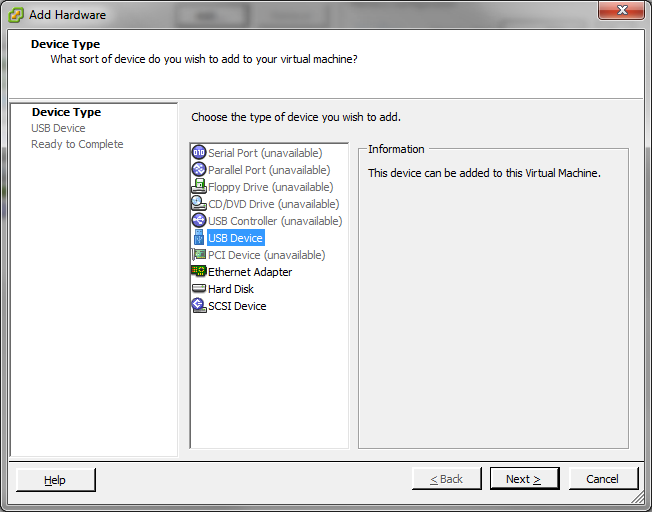Open the Help button

56,480
